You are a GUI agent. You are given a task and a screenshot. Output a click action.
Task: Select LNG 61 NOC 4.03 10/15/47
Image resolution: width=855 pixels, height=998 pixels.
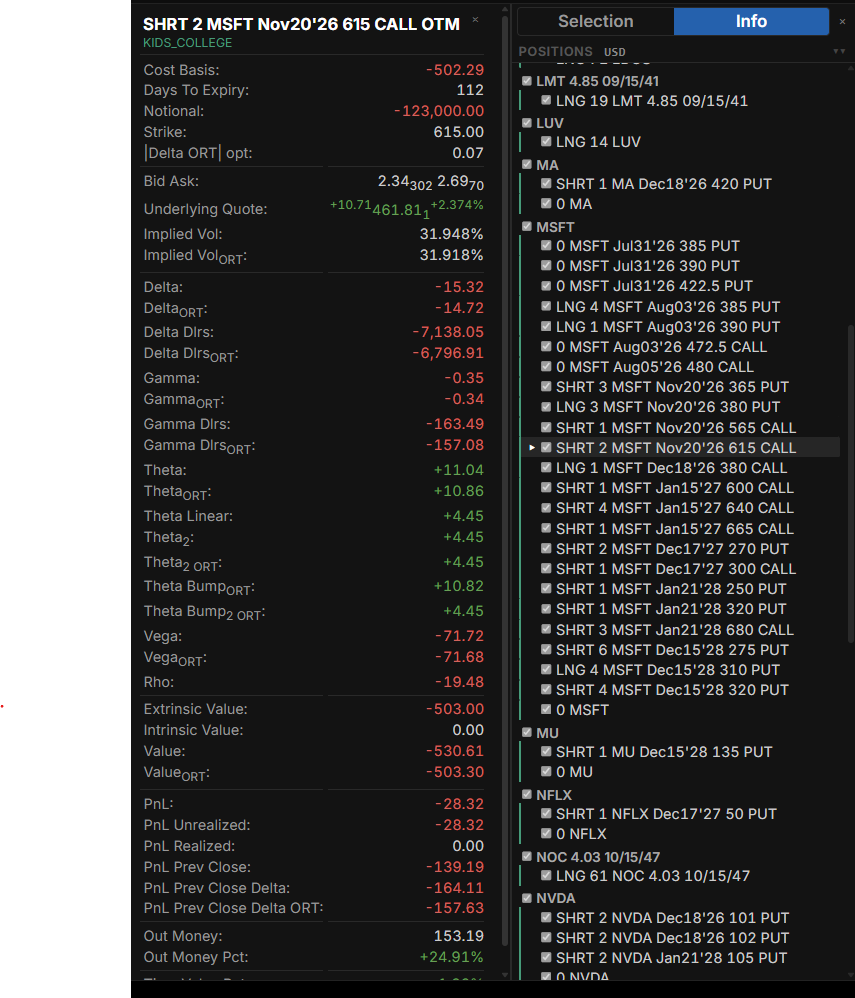pyautogui.click(x=653, y=876)
